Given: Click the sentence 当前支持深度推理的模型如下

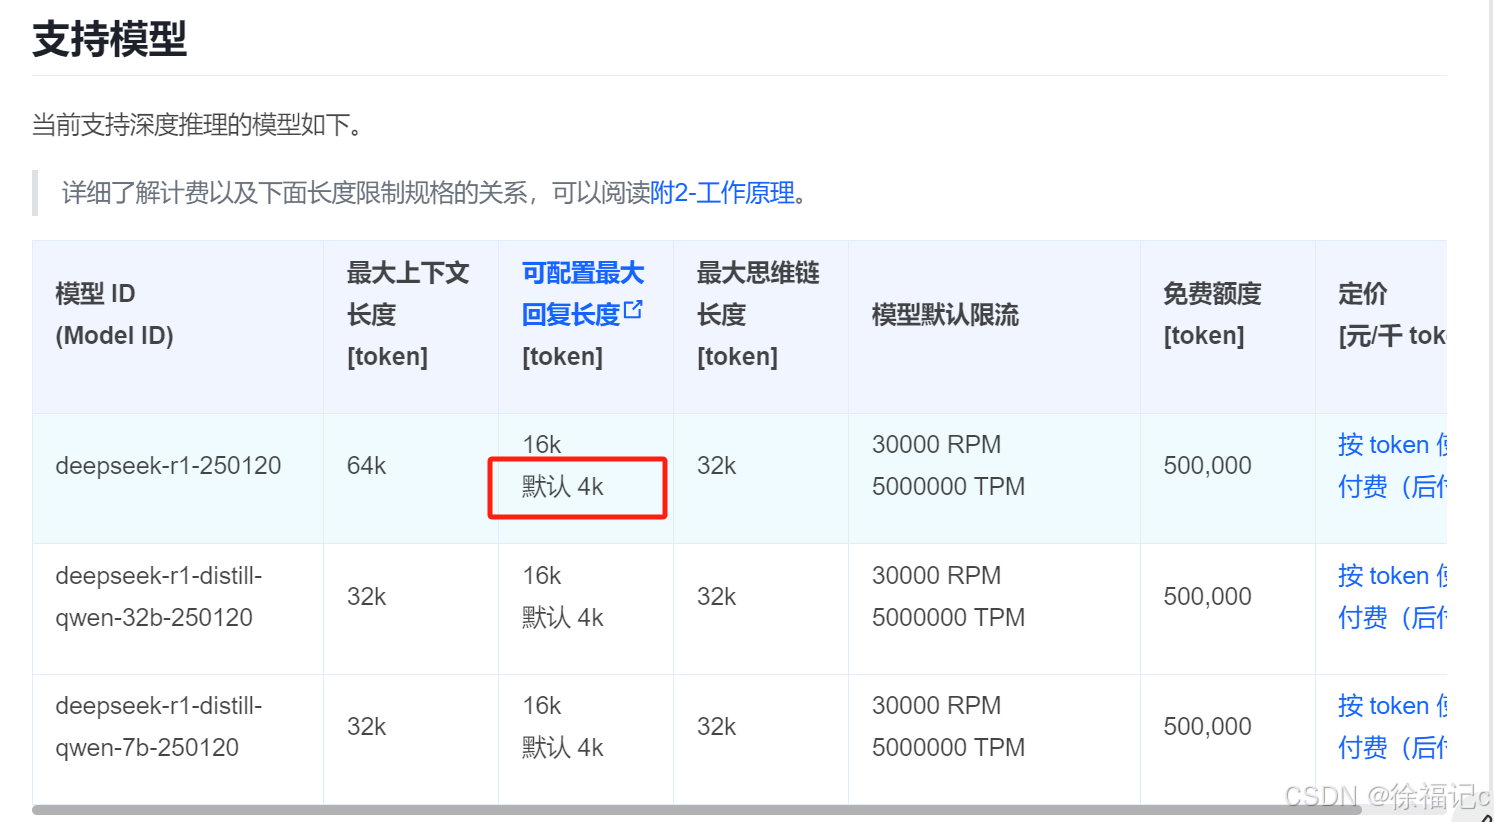Looking at the screenshot, I should point(197,125).
